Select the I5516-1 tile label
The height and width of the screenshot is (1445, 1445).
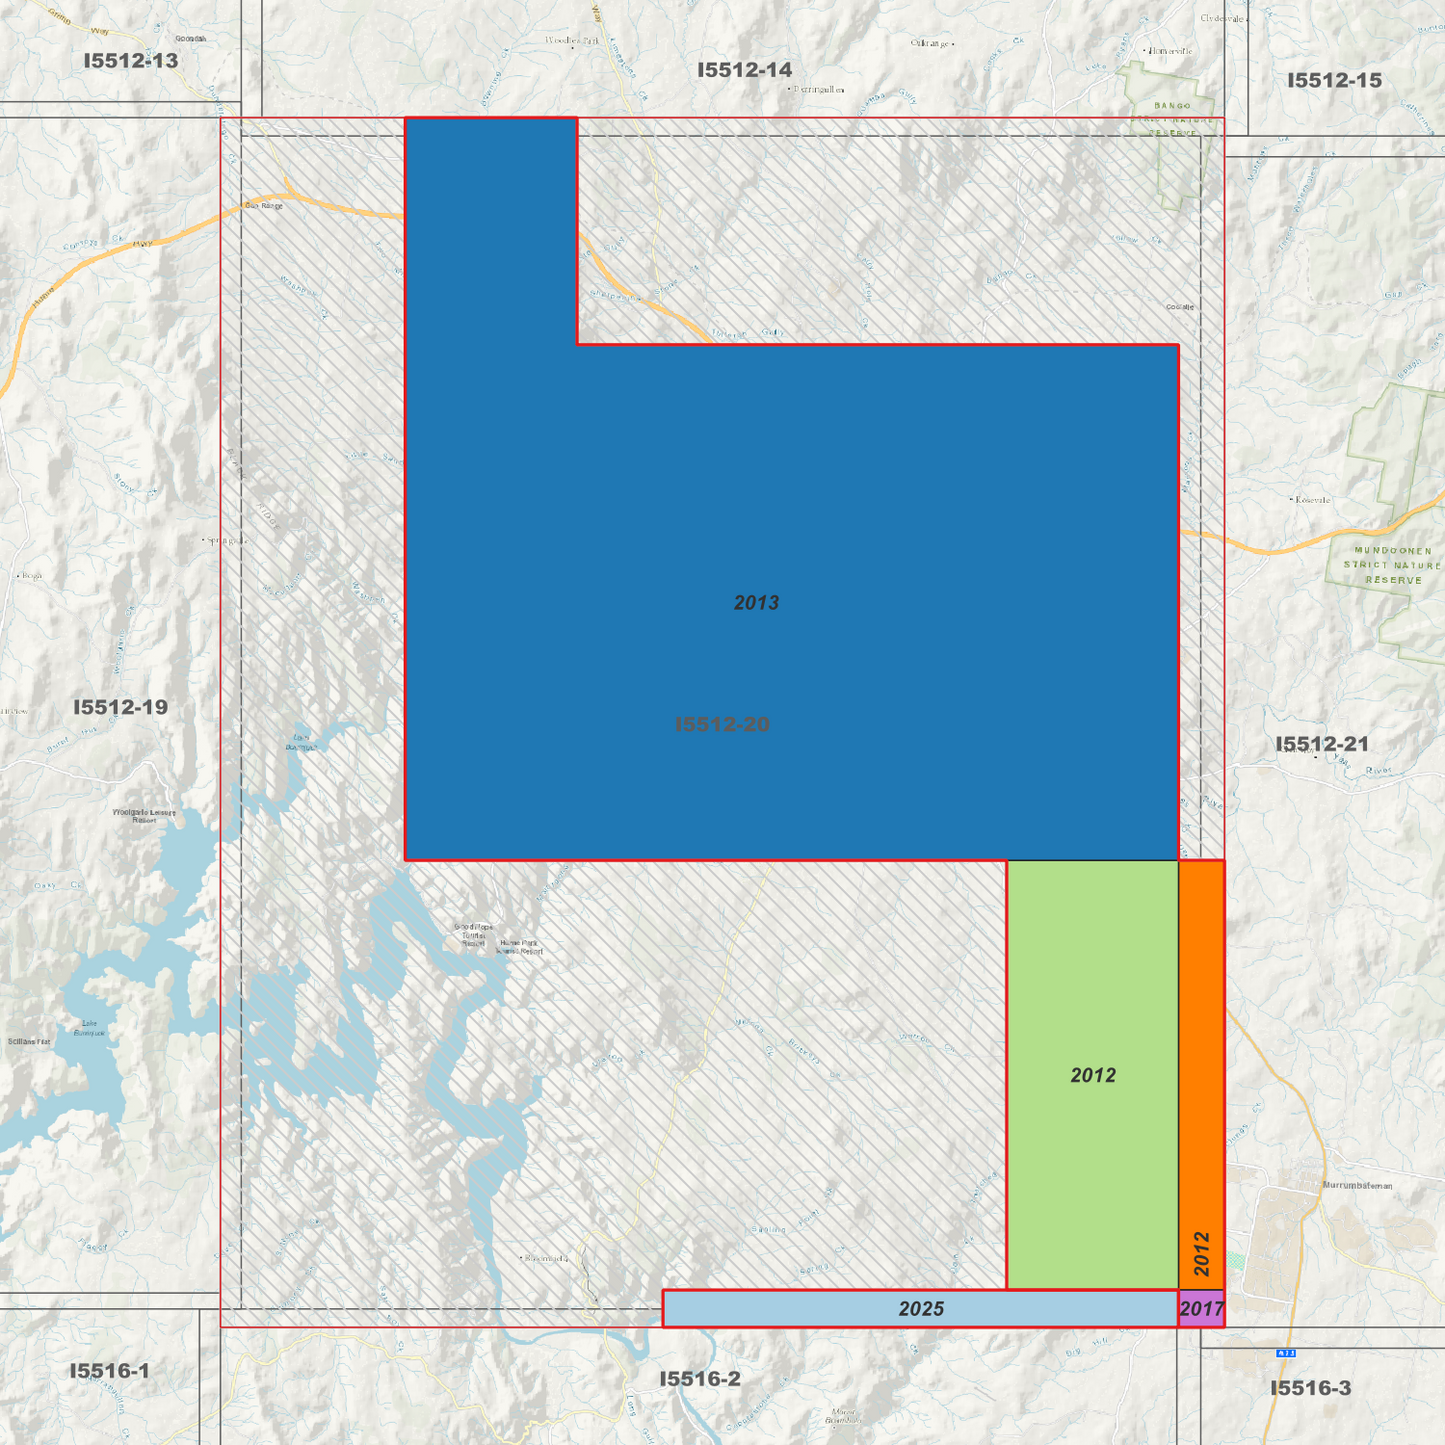pyautogui.click(x=109, y=1371)
